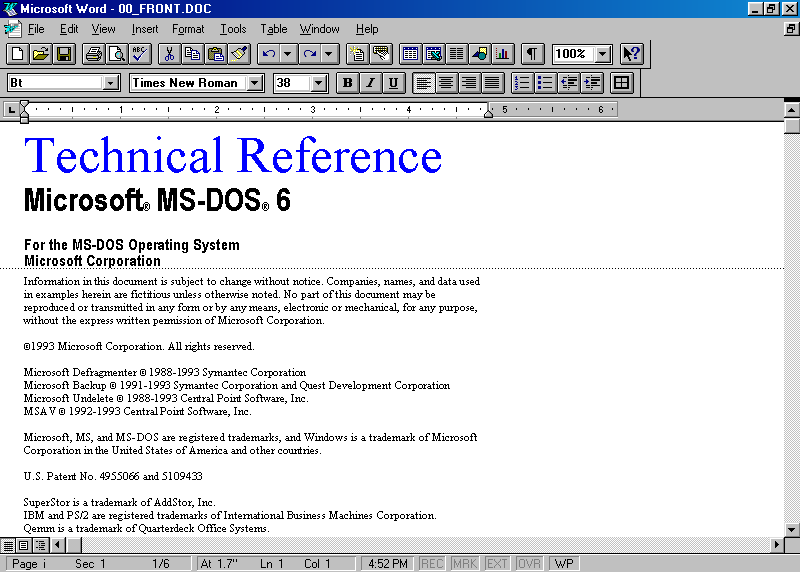Insert a chart with the graph icon
Screen dimensions: 800x572
[503, 54]
